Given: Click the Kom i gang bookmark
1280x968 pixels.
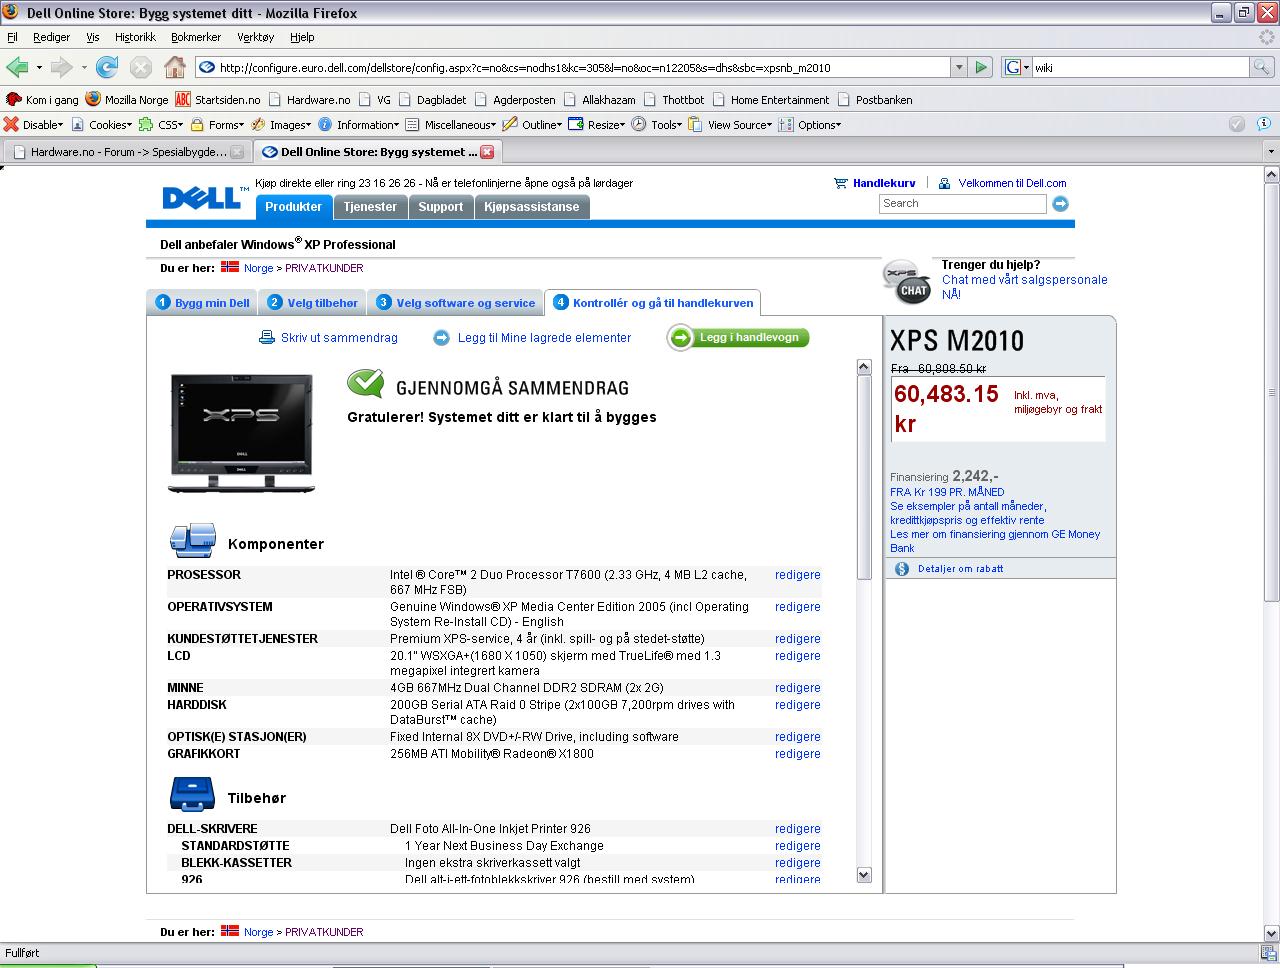Looking at the screenshot, I should pyautogui.click(x=42, y=100).
